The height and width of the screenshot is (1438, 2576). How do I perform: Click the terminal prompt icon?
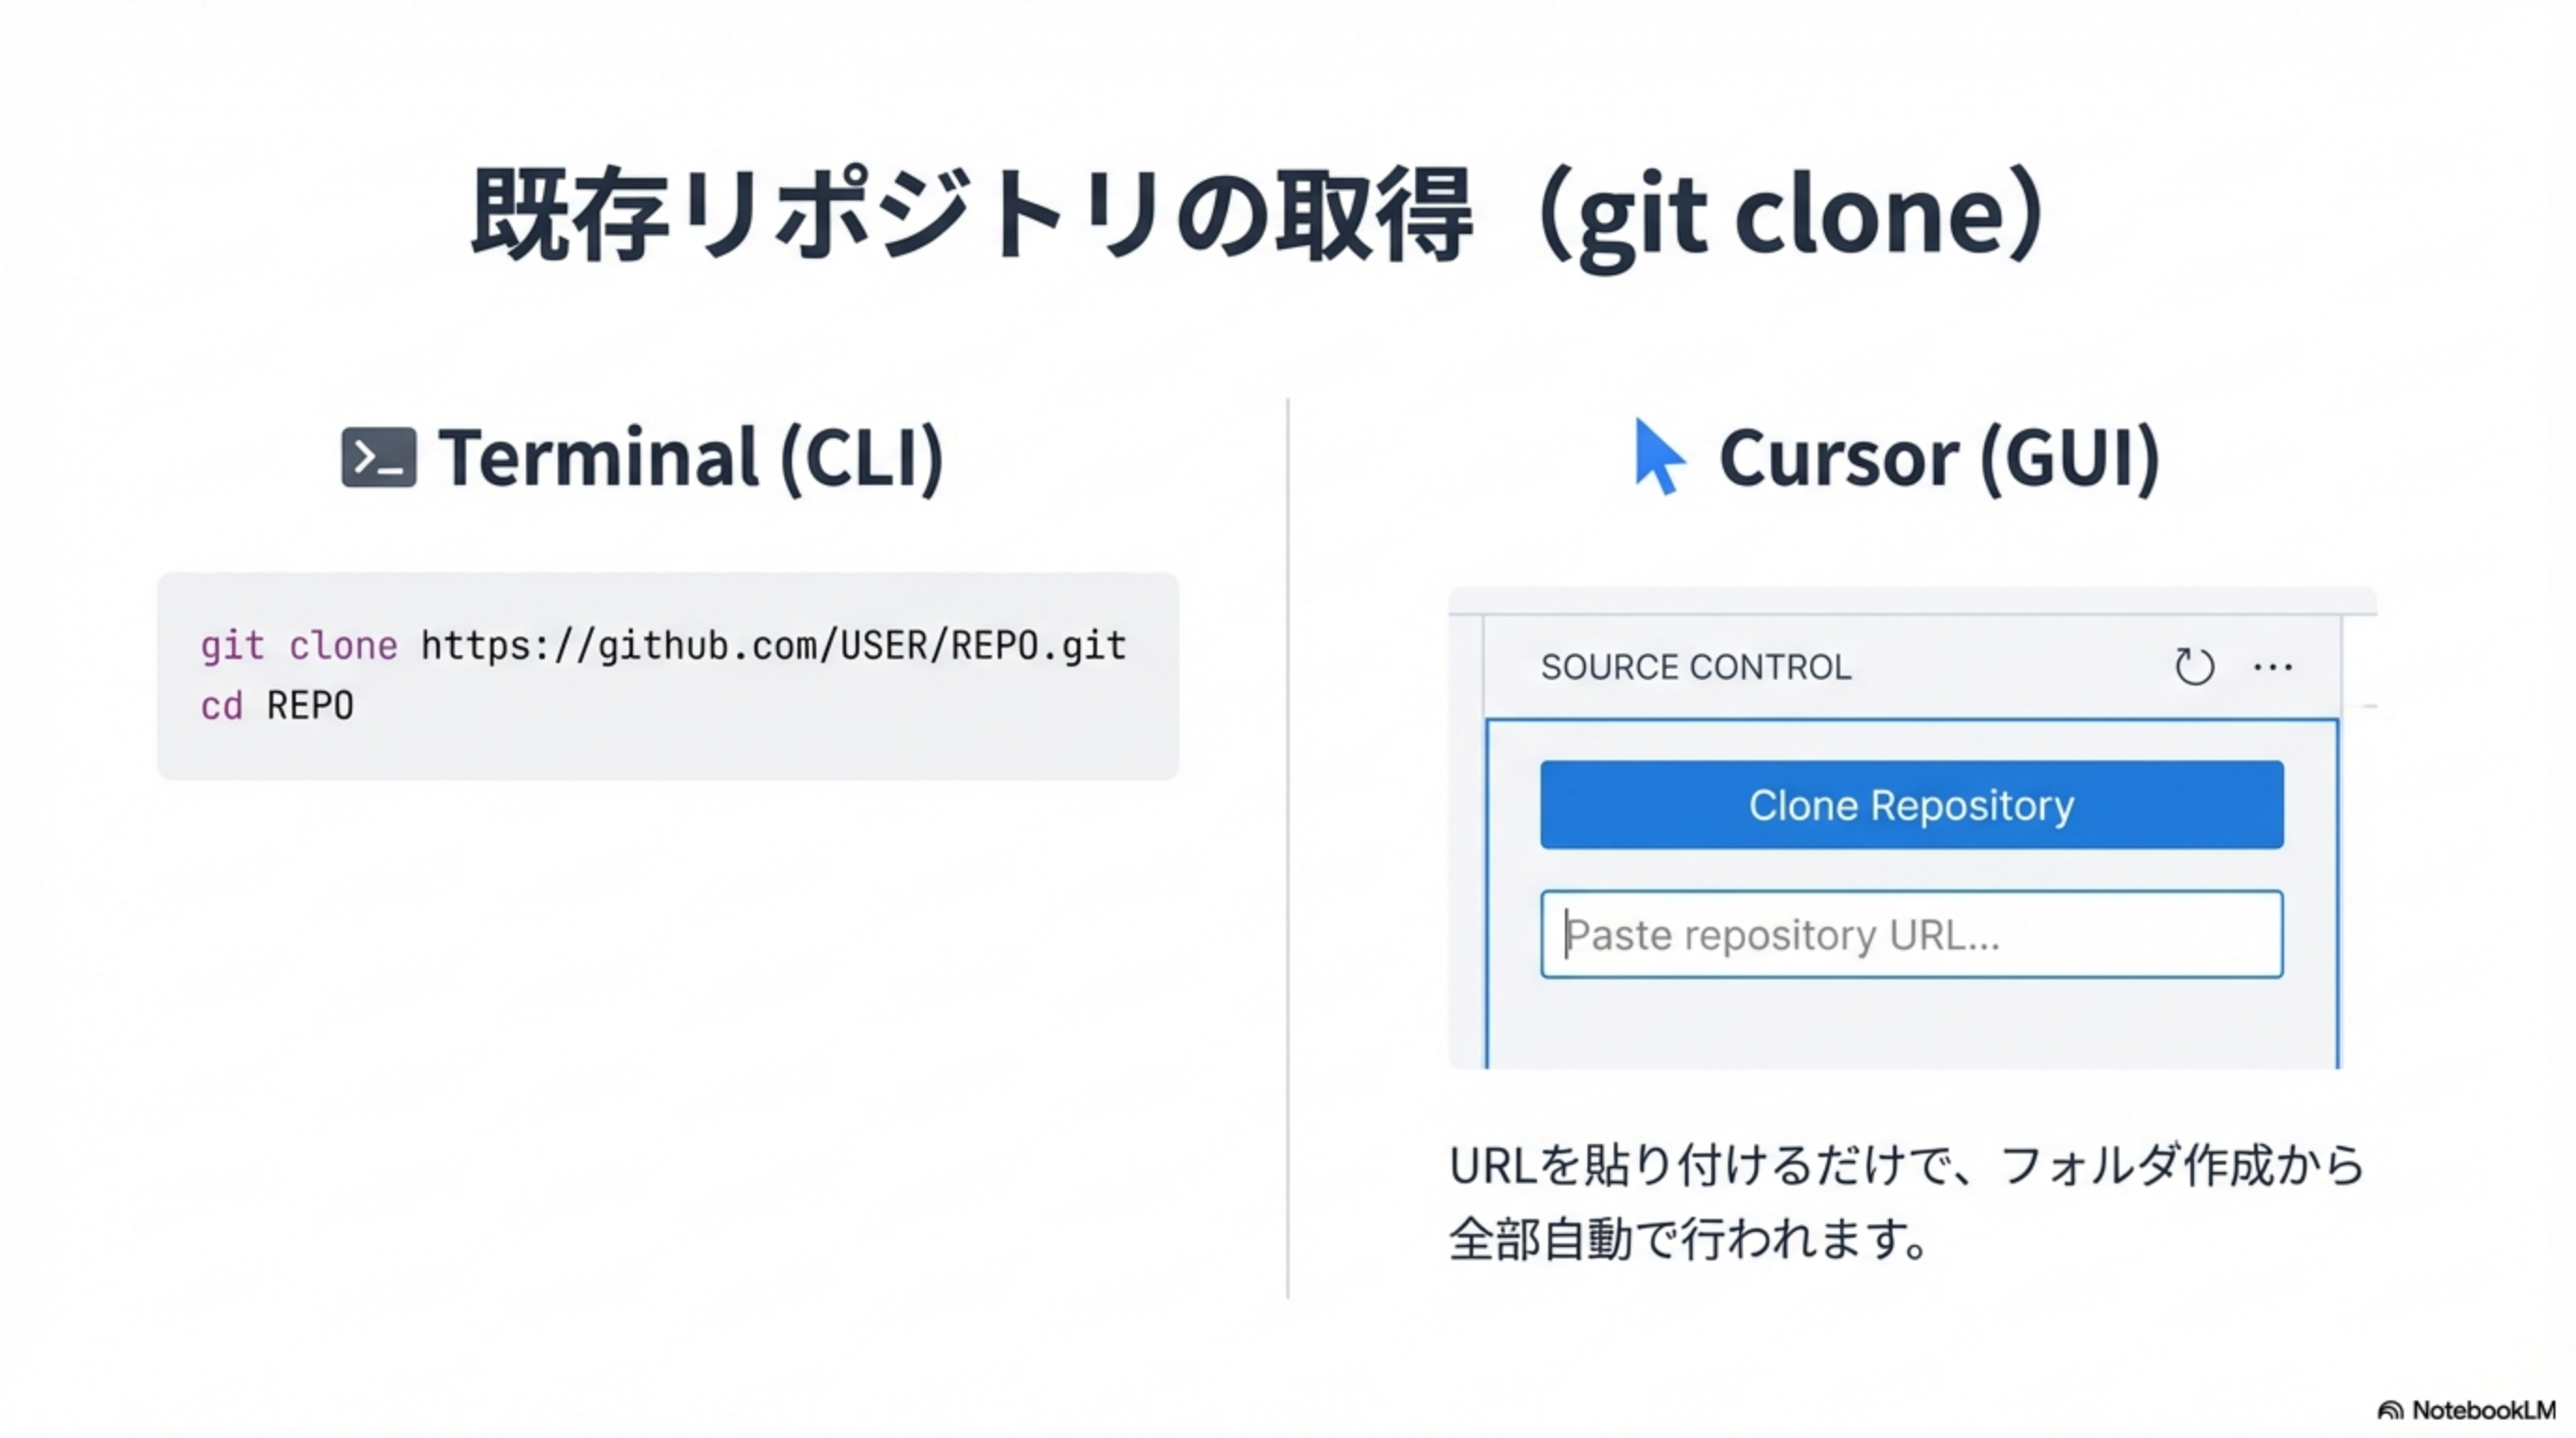point(378,458)
